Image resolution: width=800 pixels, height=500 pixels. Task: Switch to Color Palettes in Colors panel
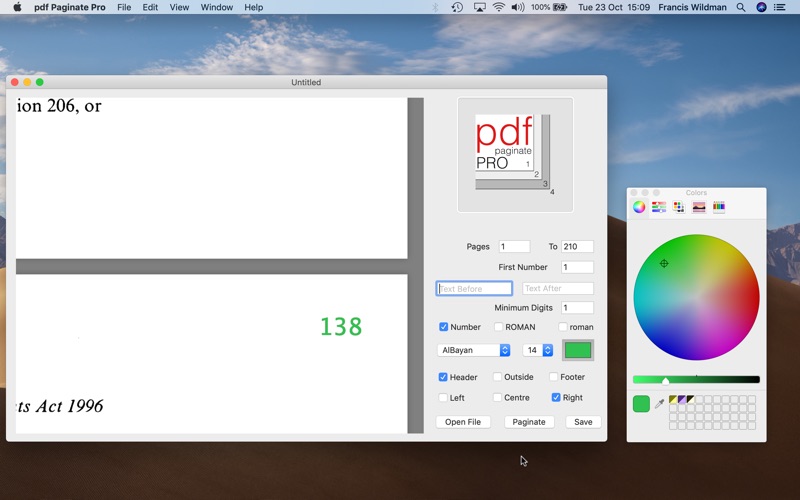point(679,207)
